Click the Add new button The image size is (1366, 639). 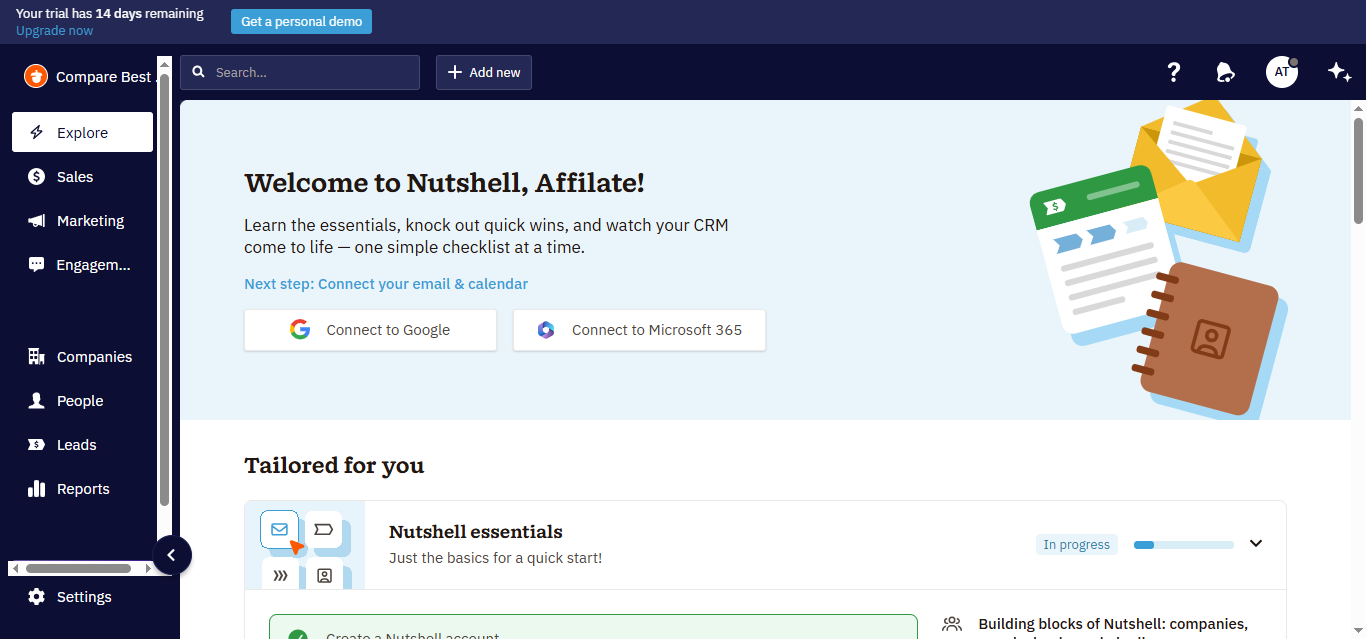(484, 72)
